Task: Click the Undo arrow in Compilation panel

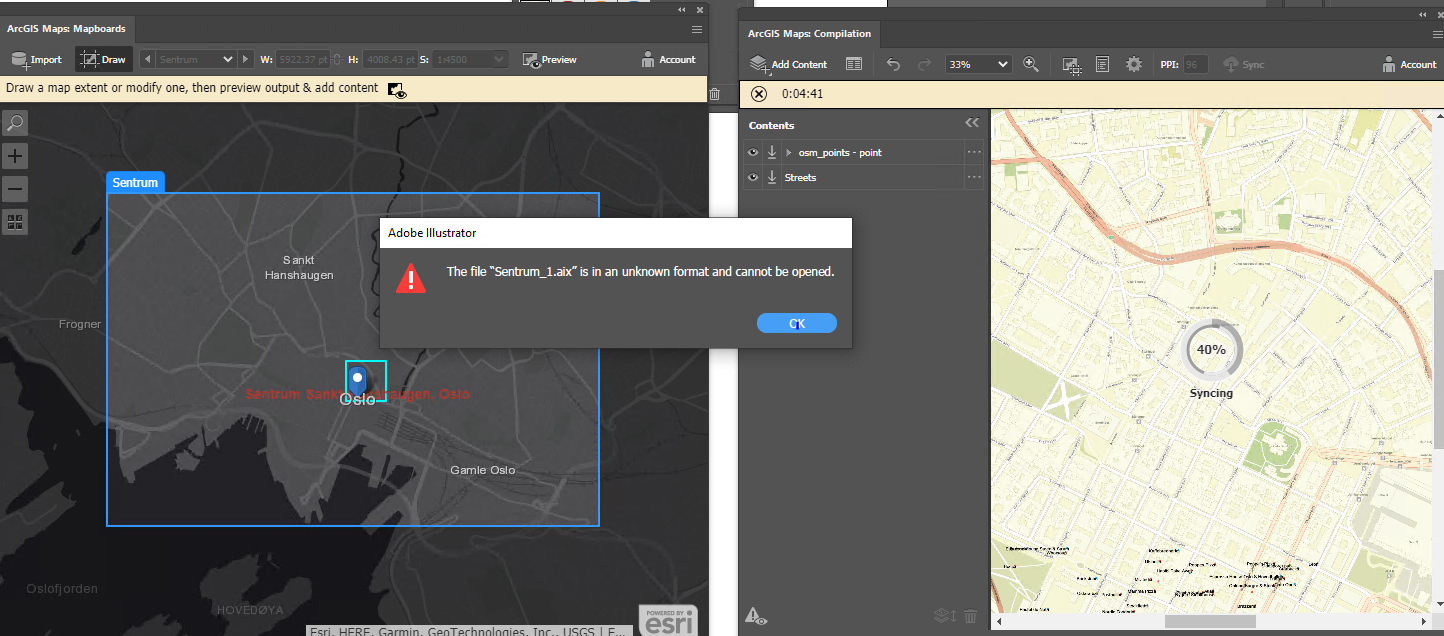Action: (892, 64)
